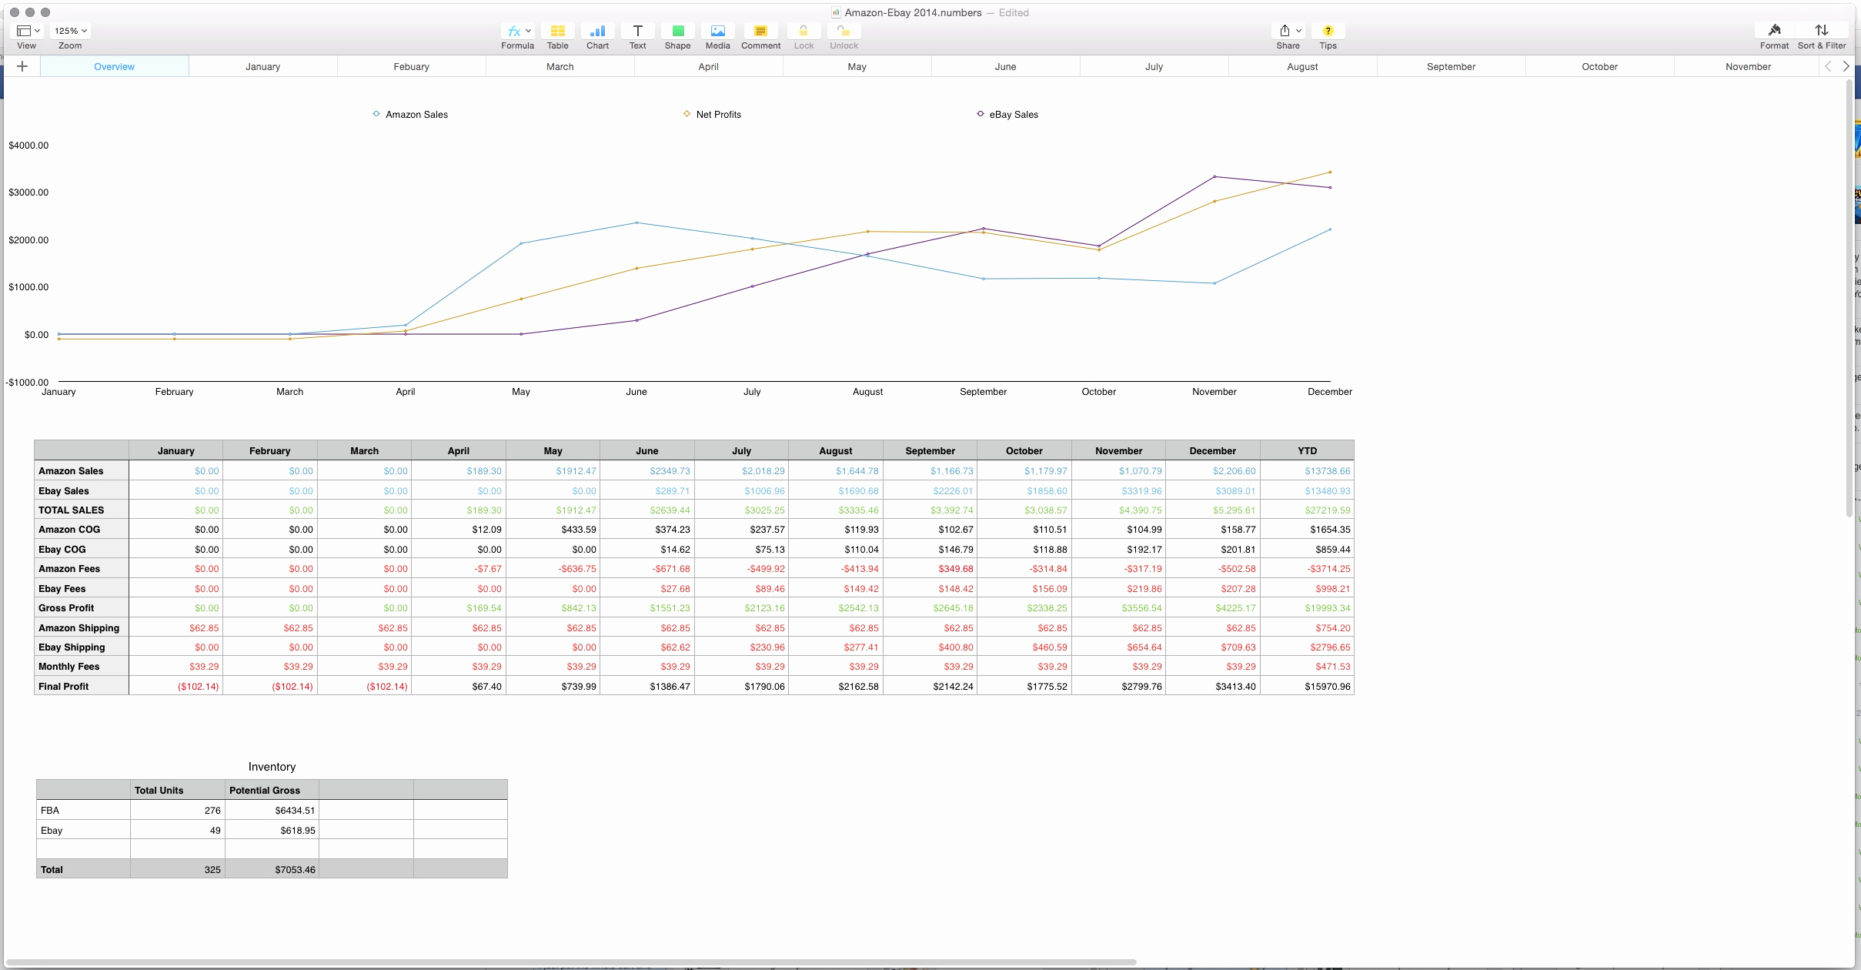Add a new sheet with plus button

[22, 66]
